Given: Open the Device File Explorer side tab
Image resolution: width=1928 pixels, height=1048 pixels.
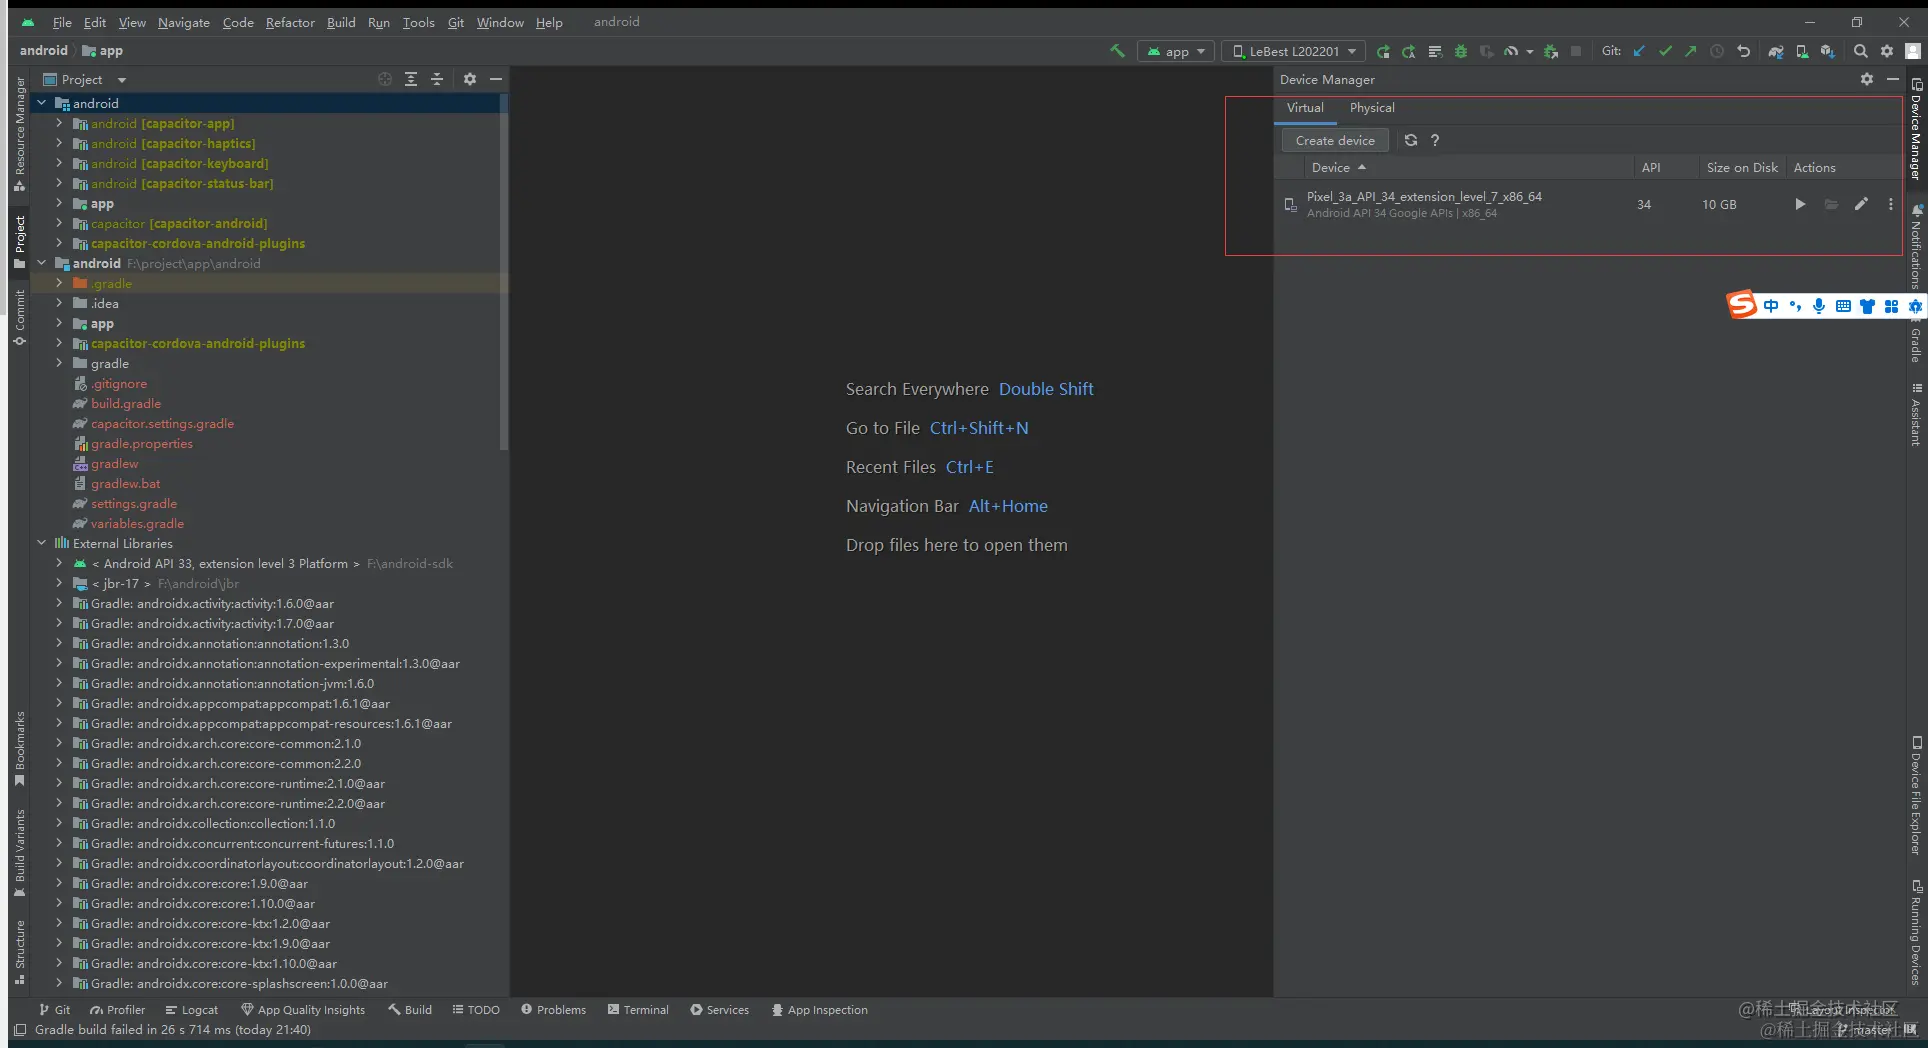Looking at the screenshot, I should coord(1916,796).
